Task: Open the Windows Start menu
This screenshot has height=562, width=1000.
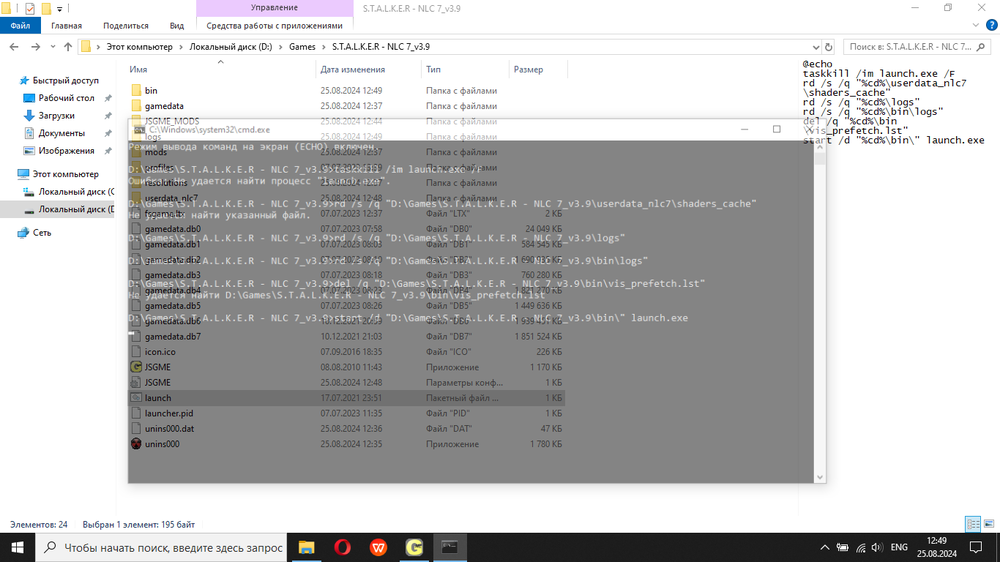Action: [x=17, y=547]
